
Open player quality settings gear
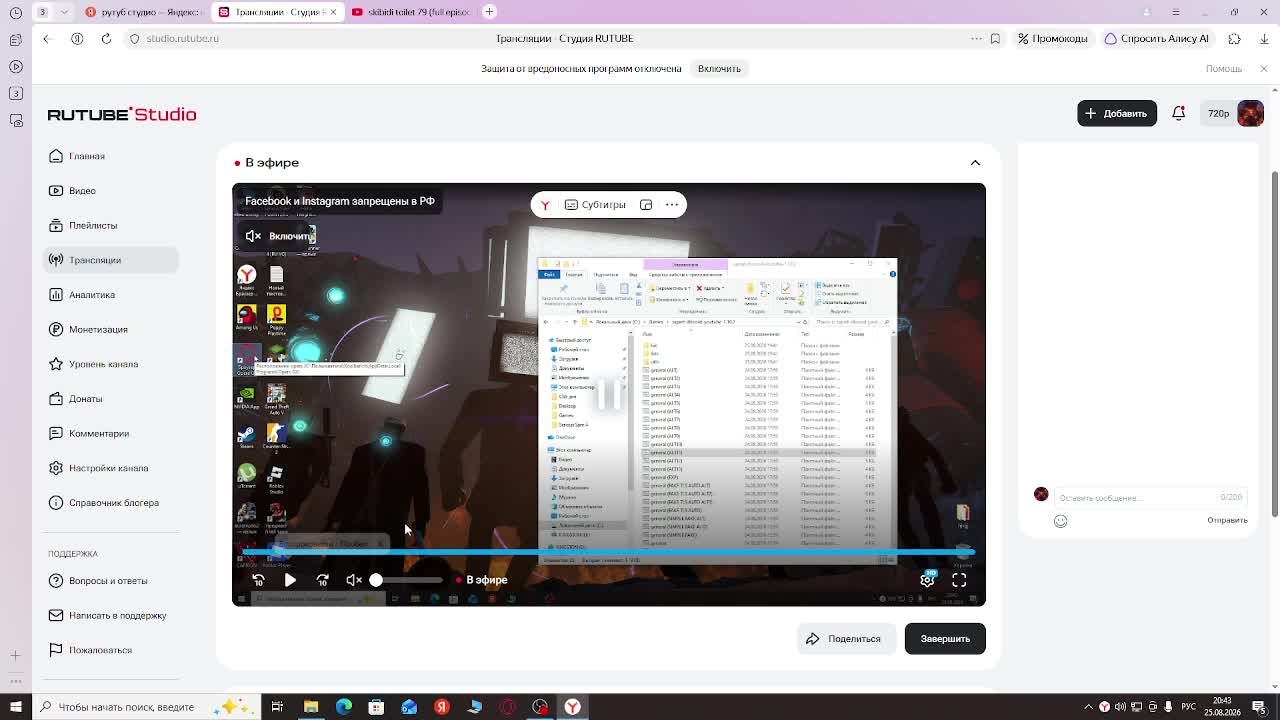(927, 580)
